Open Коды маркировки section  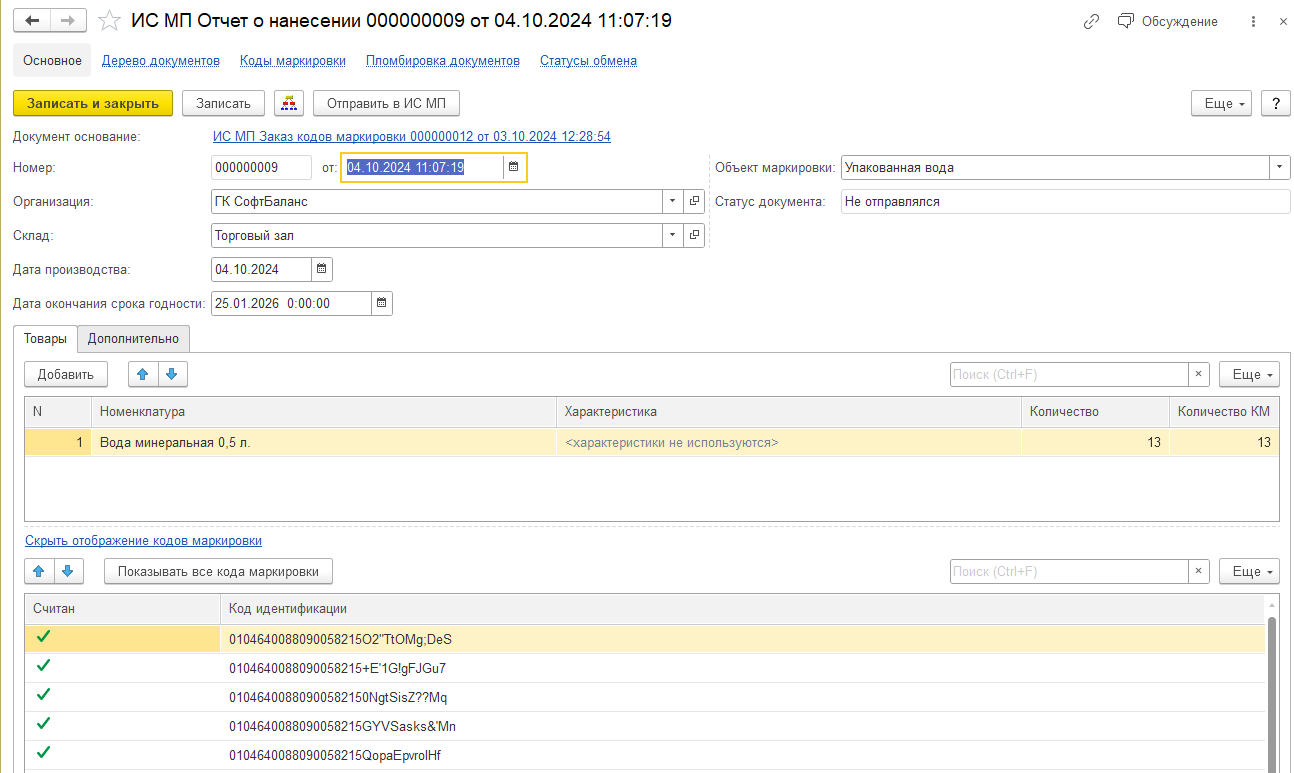click(292, 60)
